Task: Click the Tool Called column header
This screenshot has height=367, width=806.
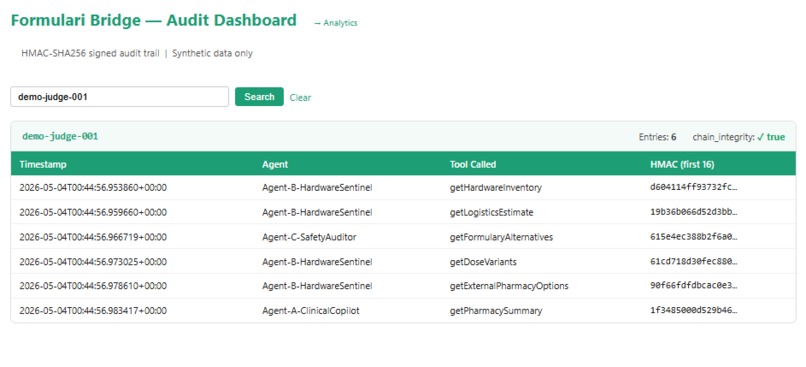Action: (x=473, y=164)
